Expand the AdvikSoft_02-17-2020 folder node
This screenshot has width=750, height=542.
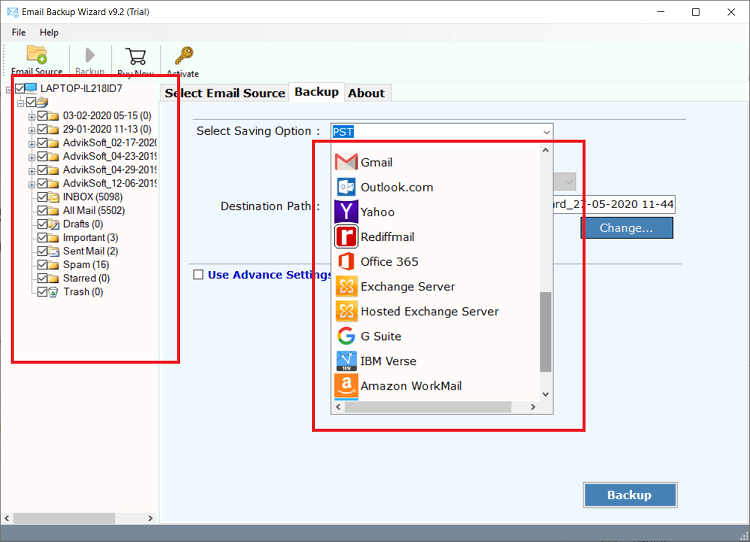click(32, 144)
